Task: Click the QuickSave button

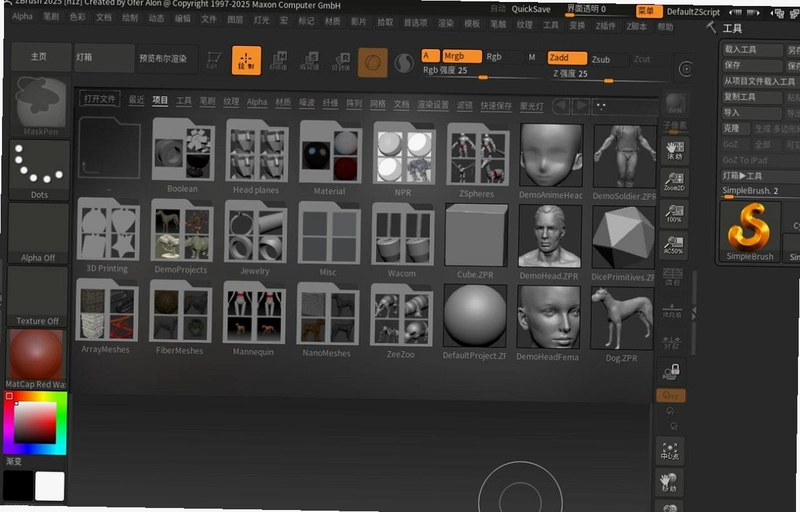Action: [x=531, y=9]
